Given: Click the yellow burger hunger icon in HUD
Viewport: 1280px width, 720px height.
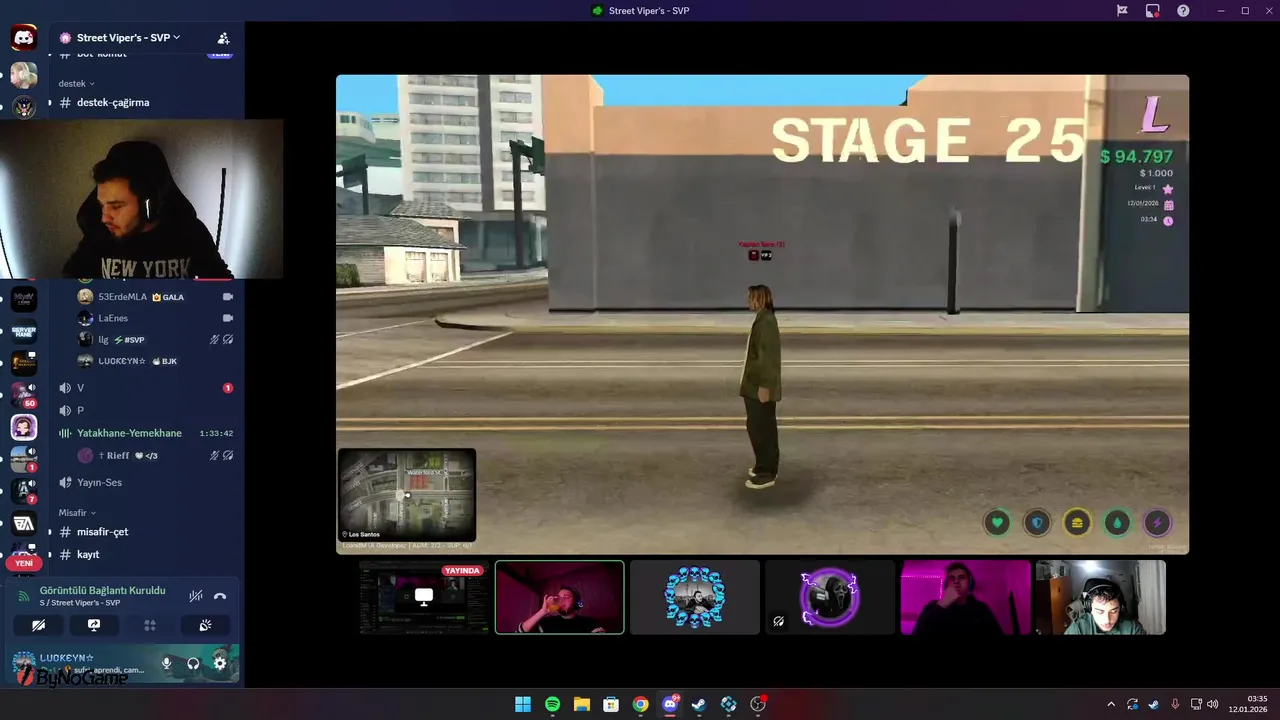Looking at the screenshot, I should point(1077,522).
